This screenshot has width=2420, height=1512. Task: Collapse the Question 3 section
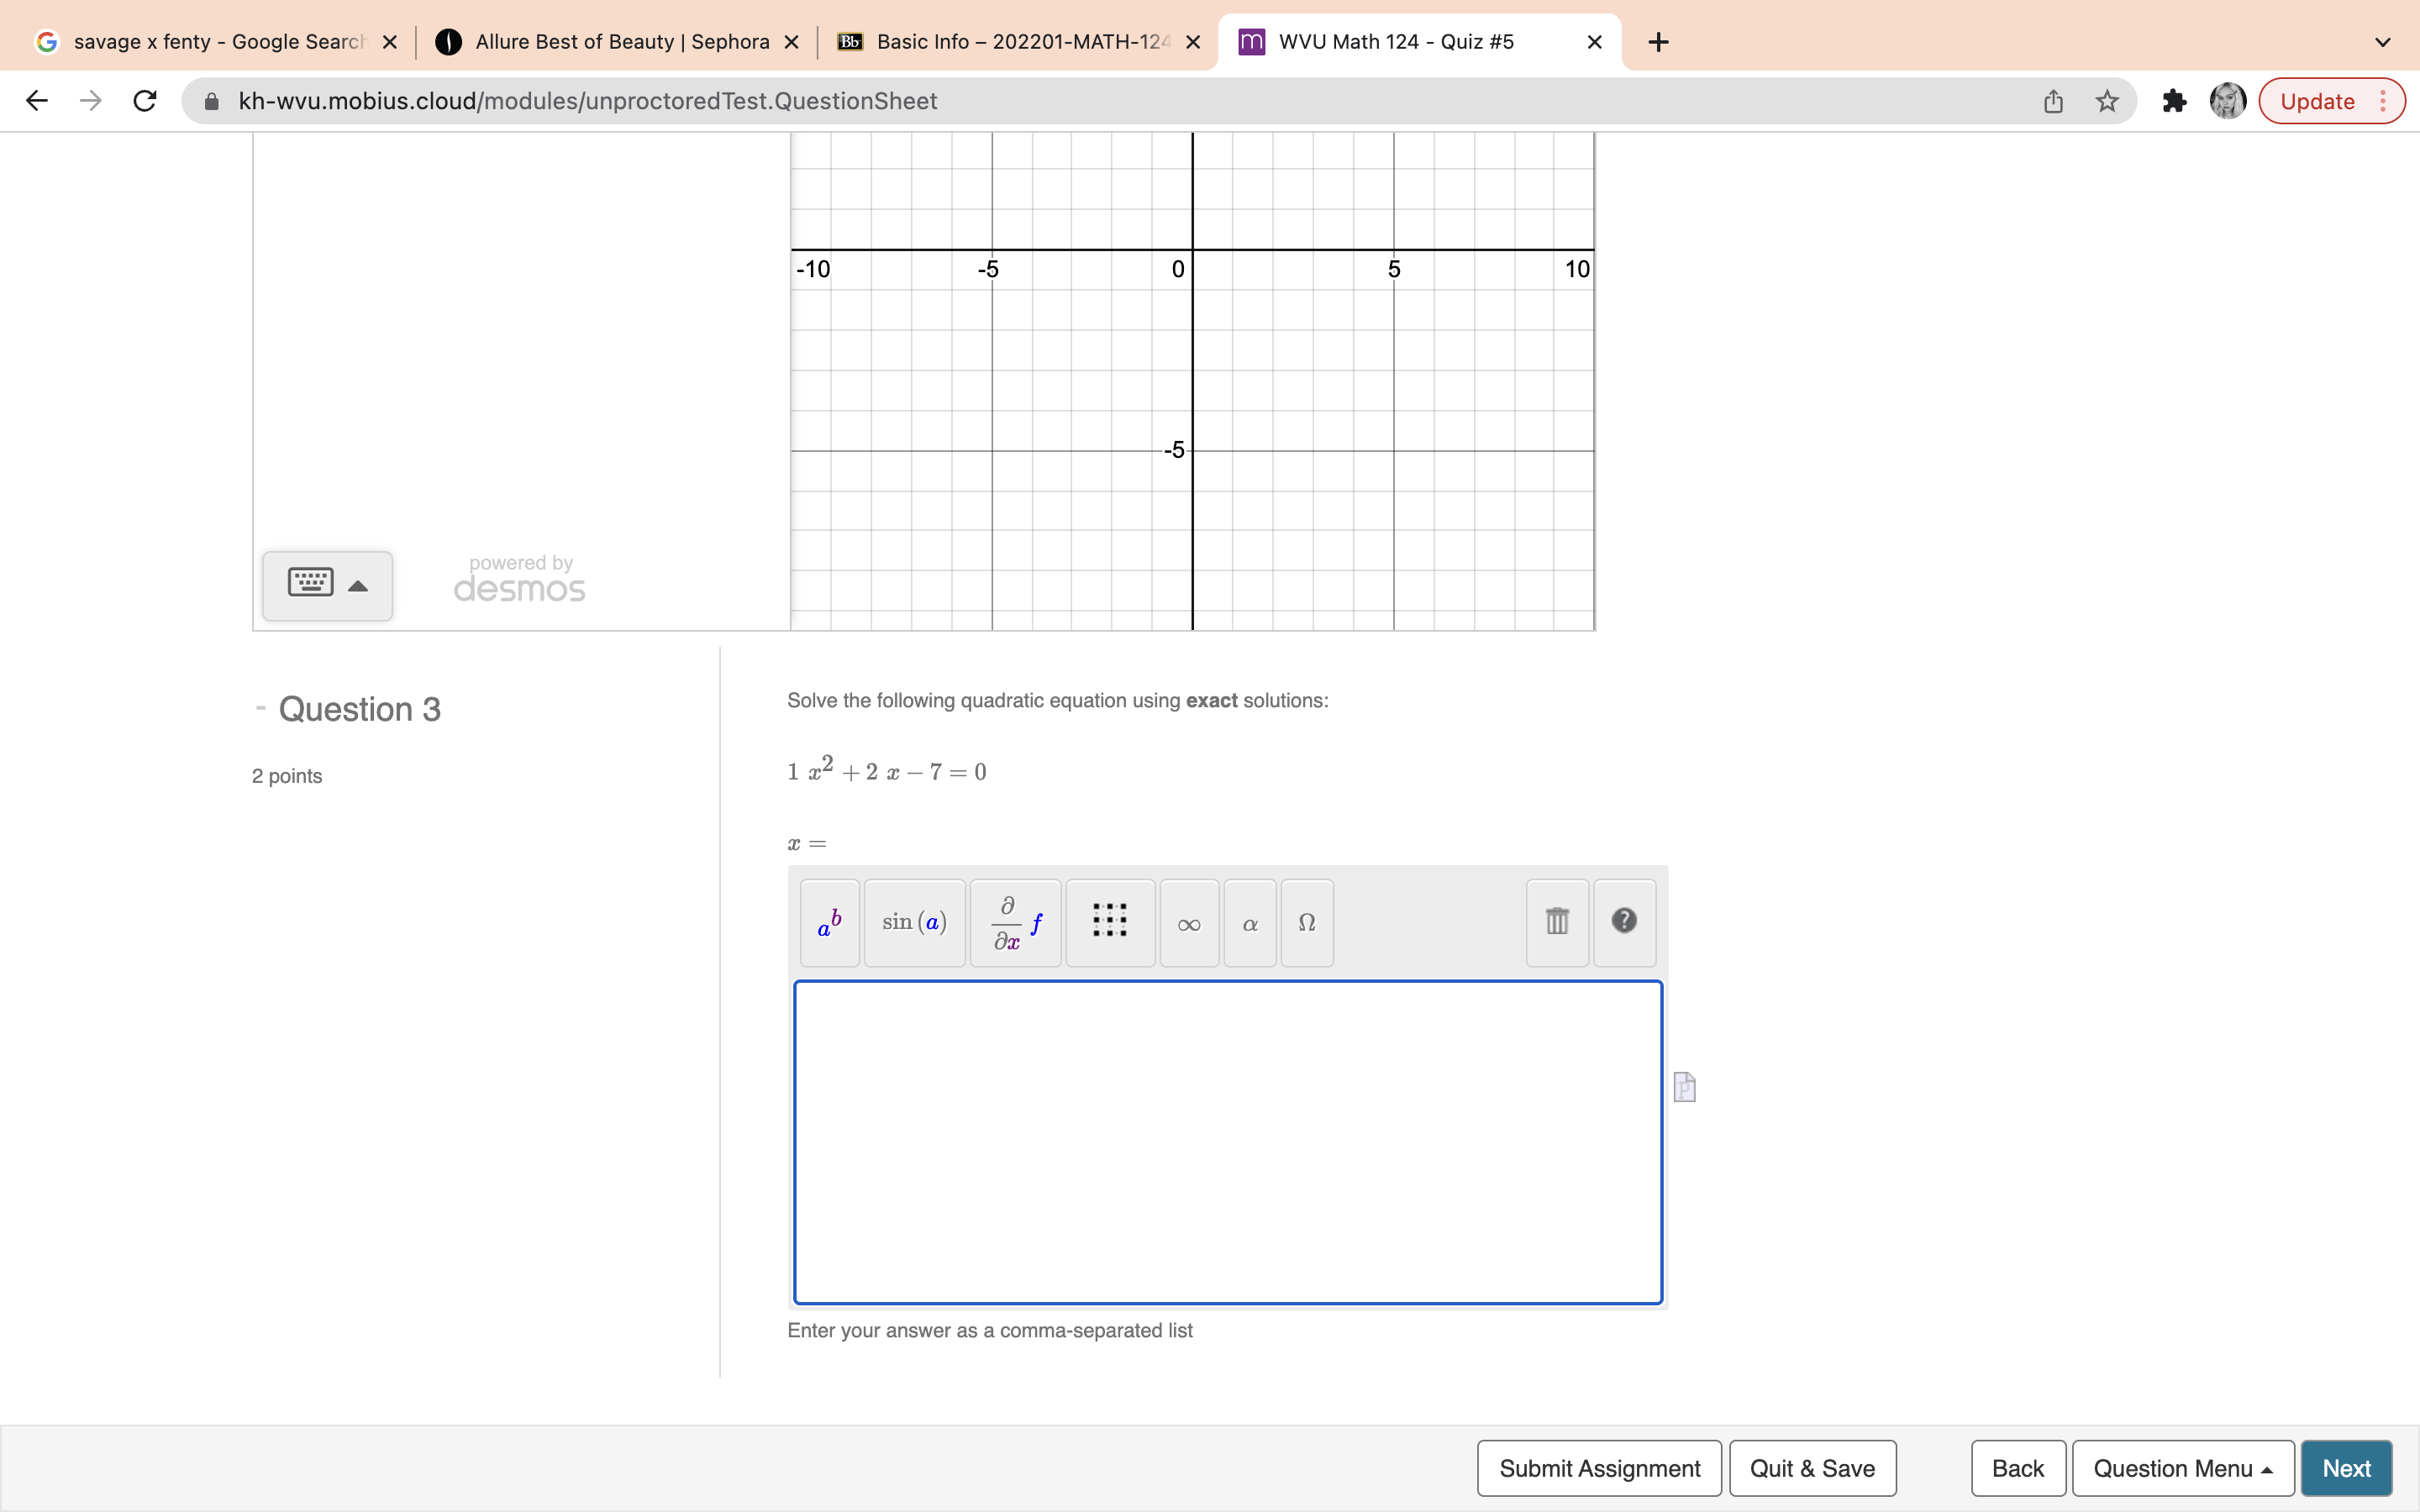tap(260, 708)
